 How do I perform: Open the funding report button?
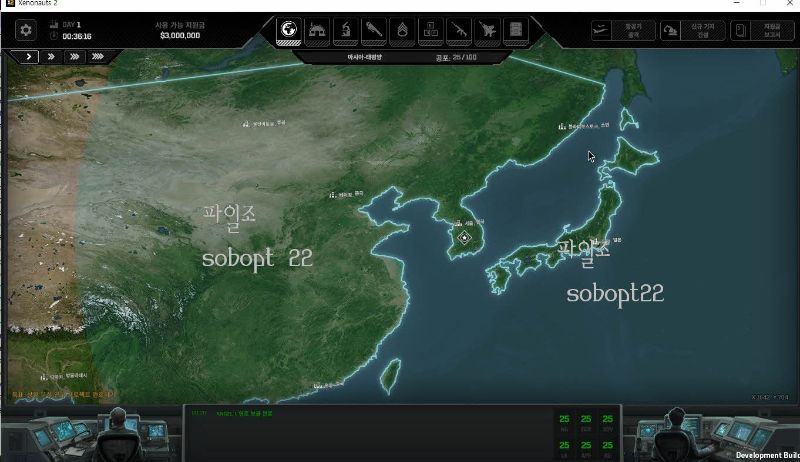[762, 31]
